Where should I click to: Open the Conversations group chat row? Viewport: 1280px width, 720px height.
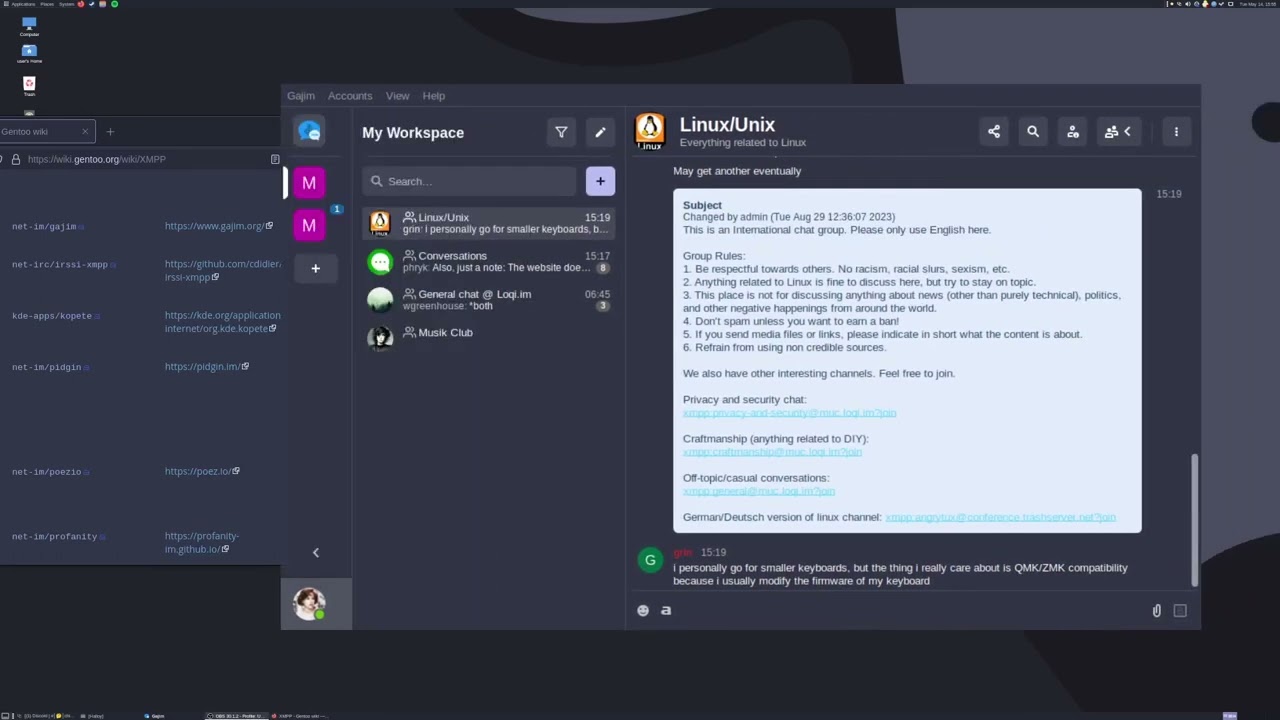tap(488, 262)
